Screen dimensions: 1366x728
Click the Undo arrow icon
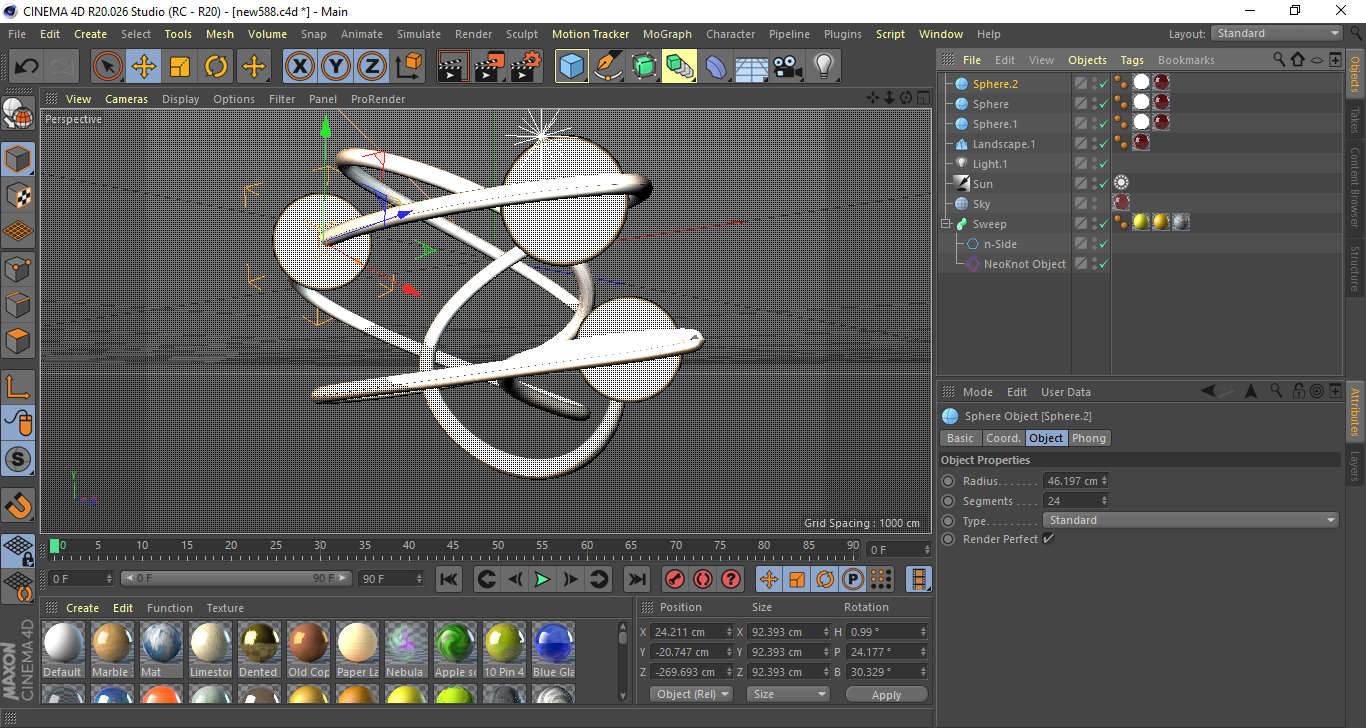pyautogui.click(x=27, y=67)
